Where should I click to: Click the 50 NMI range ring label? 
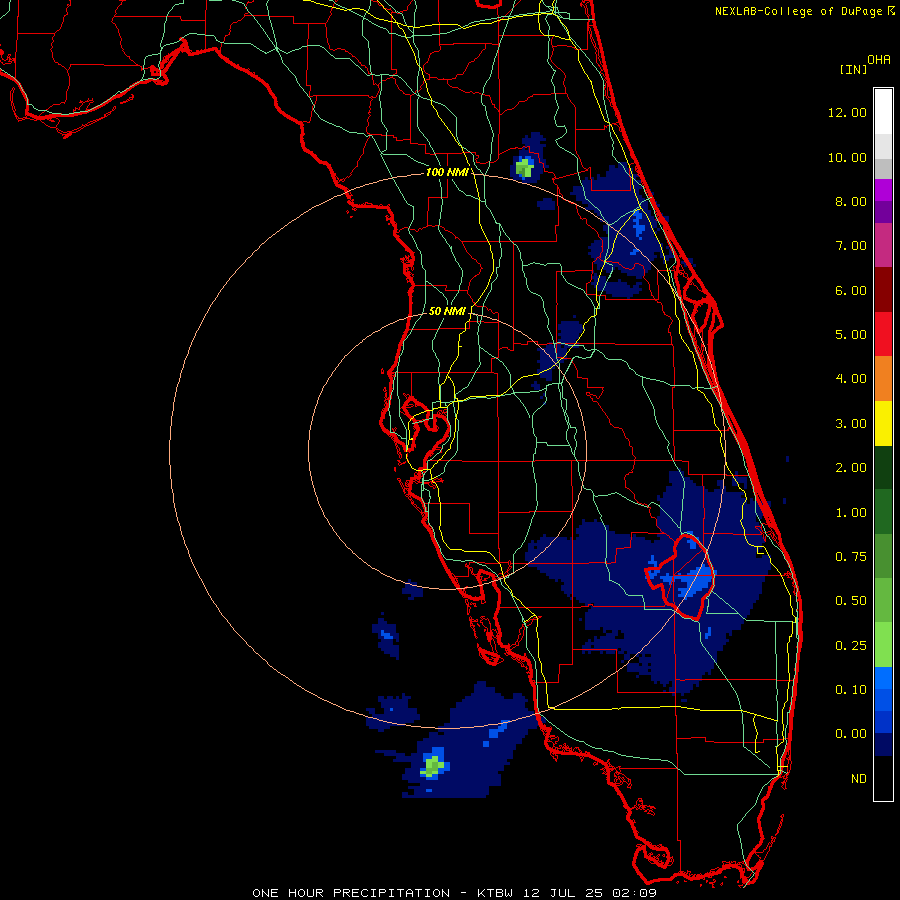click(447, 311)
